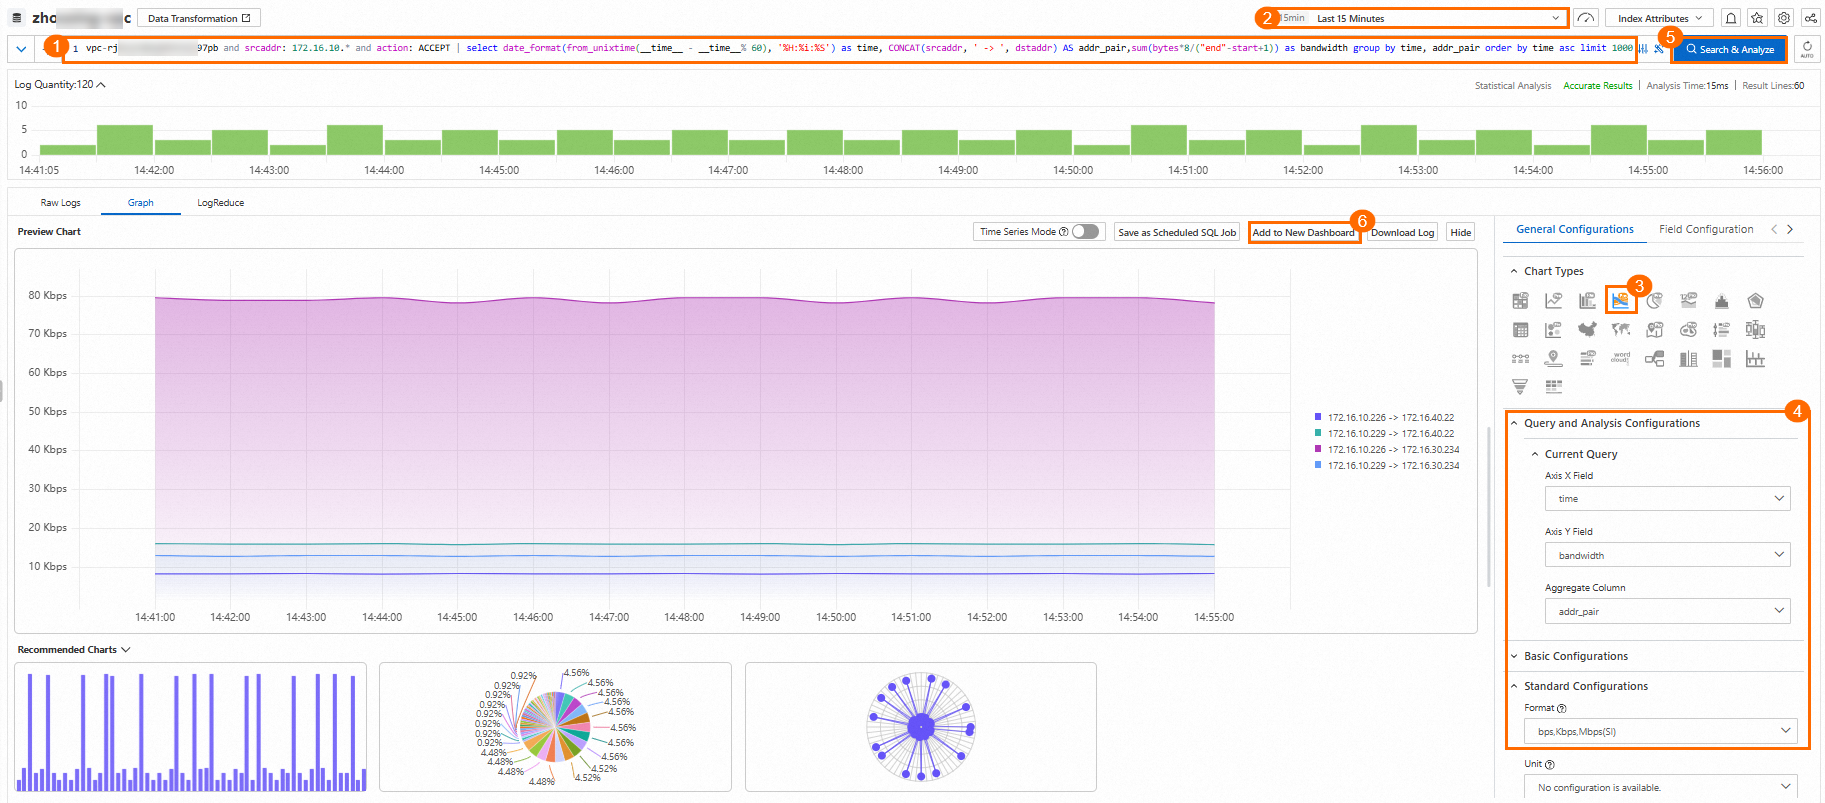Select the word cloud chart type
Screen dimensions: 1825x803
(x=1620, y=358)
